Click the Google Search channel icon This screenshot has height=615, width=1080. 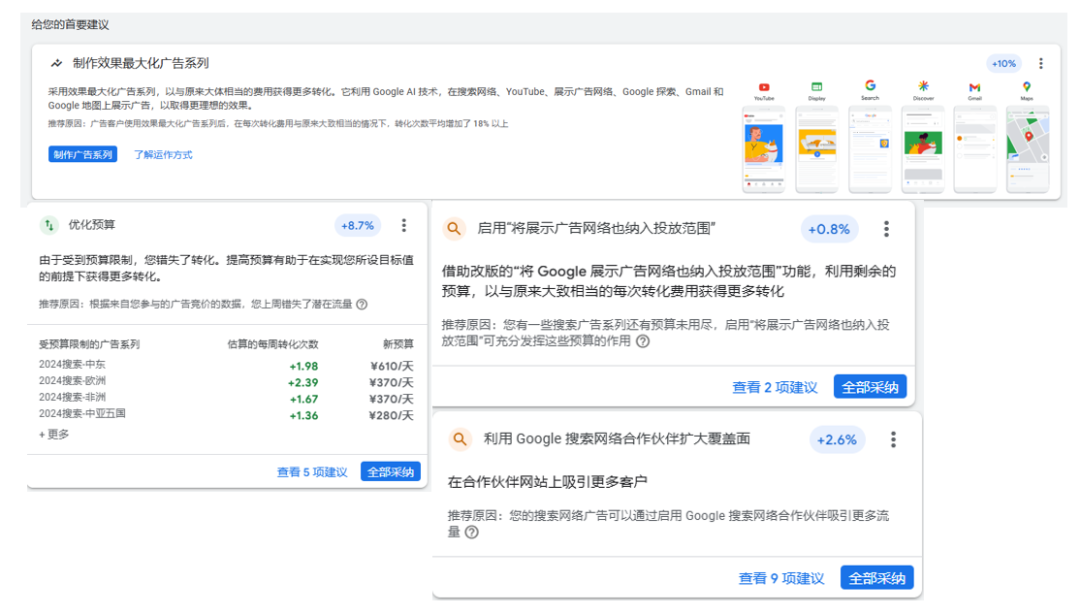coord(870,88)
